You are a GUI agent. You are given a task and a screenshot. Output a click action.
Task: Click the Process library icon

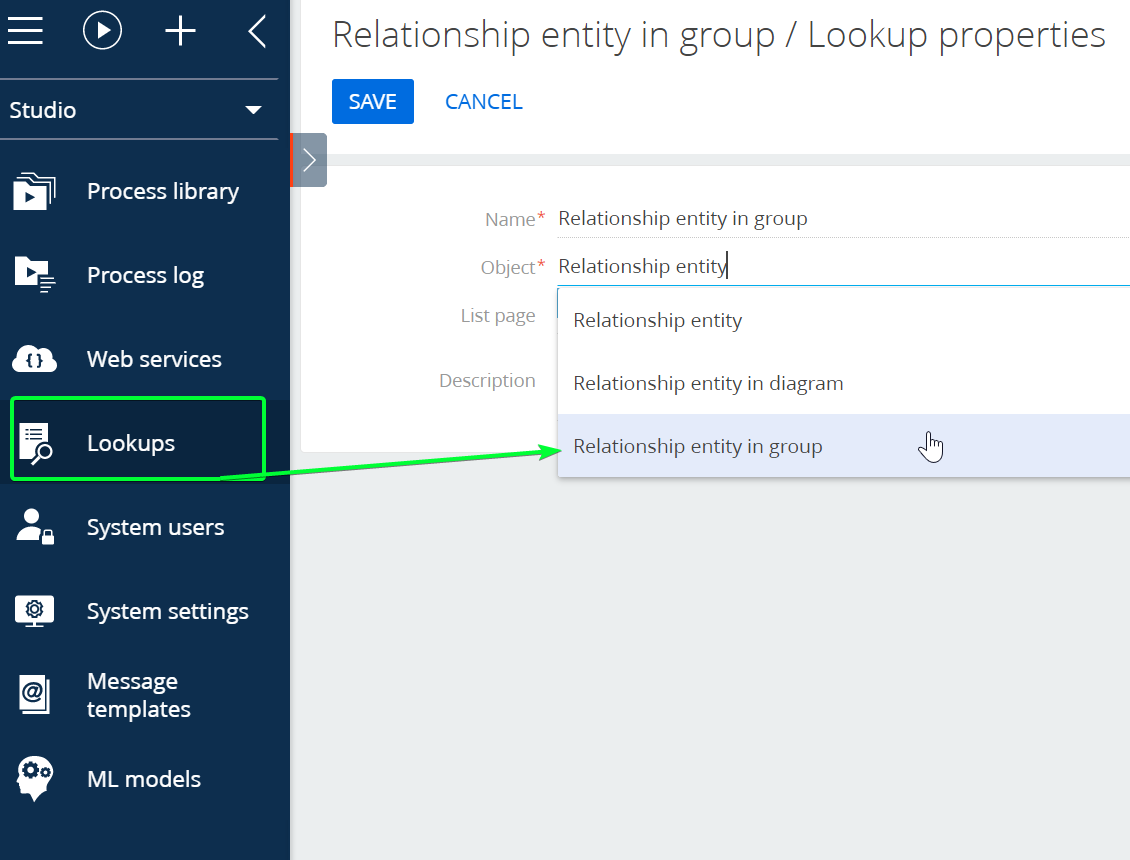[x=34, y=191]
